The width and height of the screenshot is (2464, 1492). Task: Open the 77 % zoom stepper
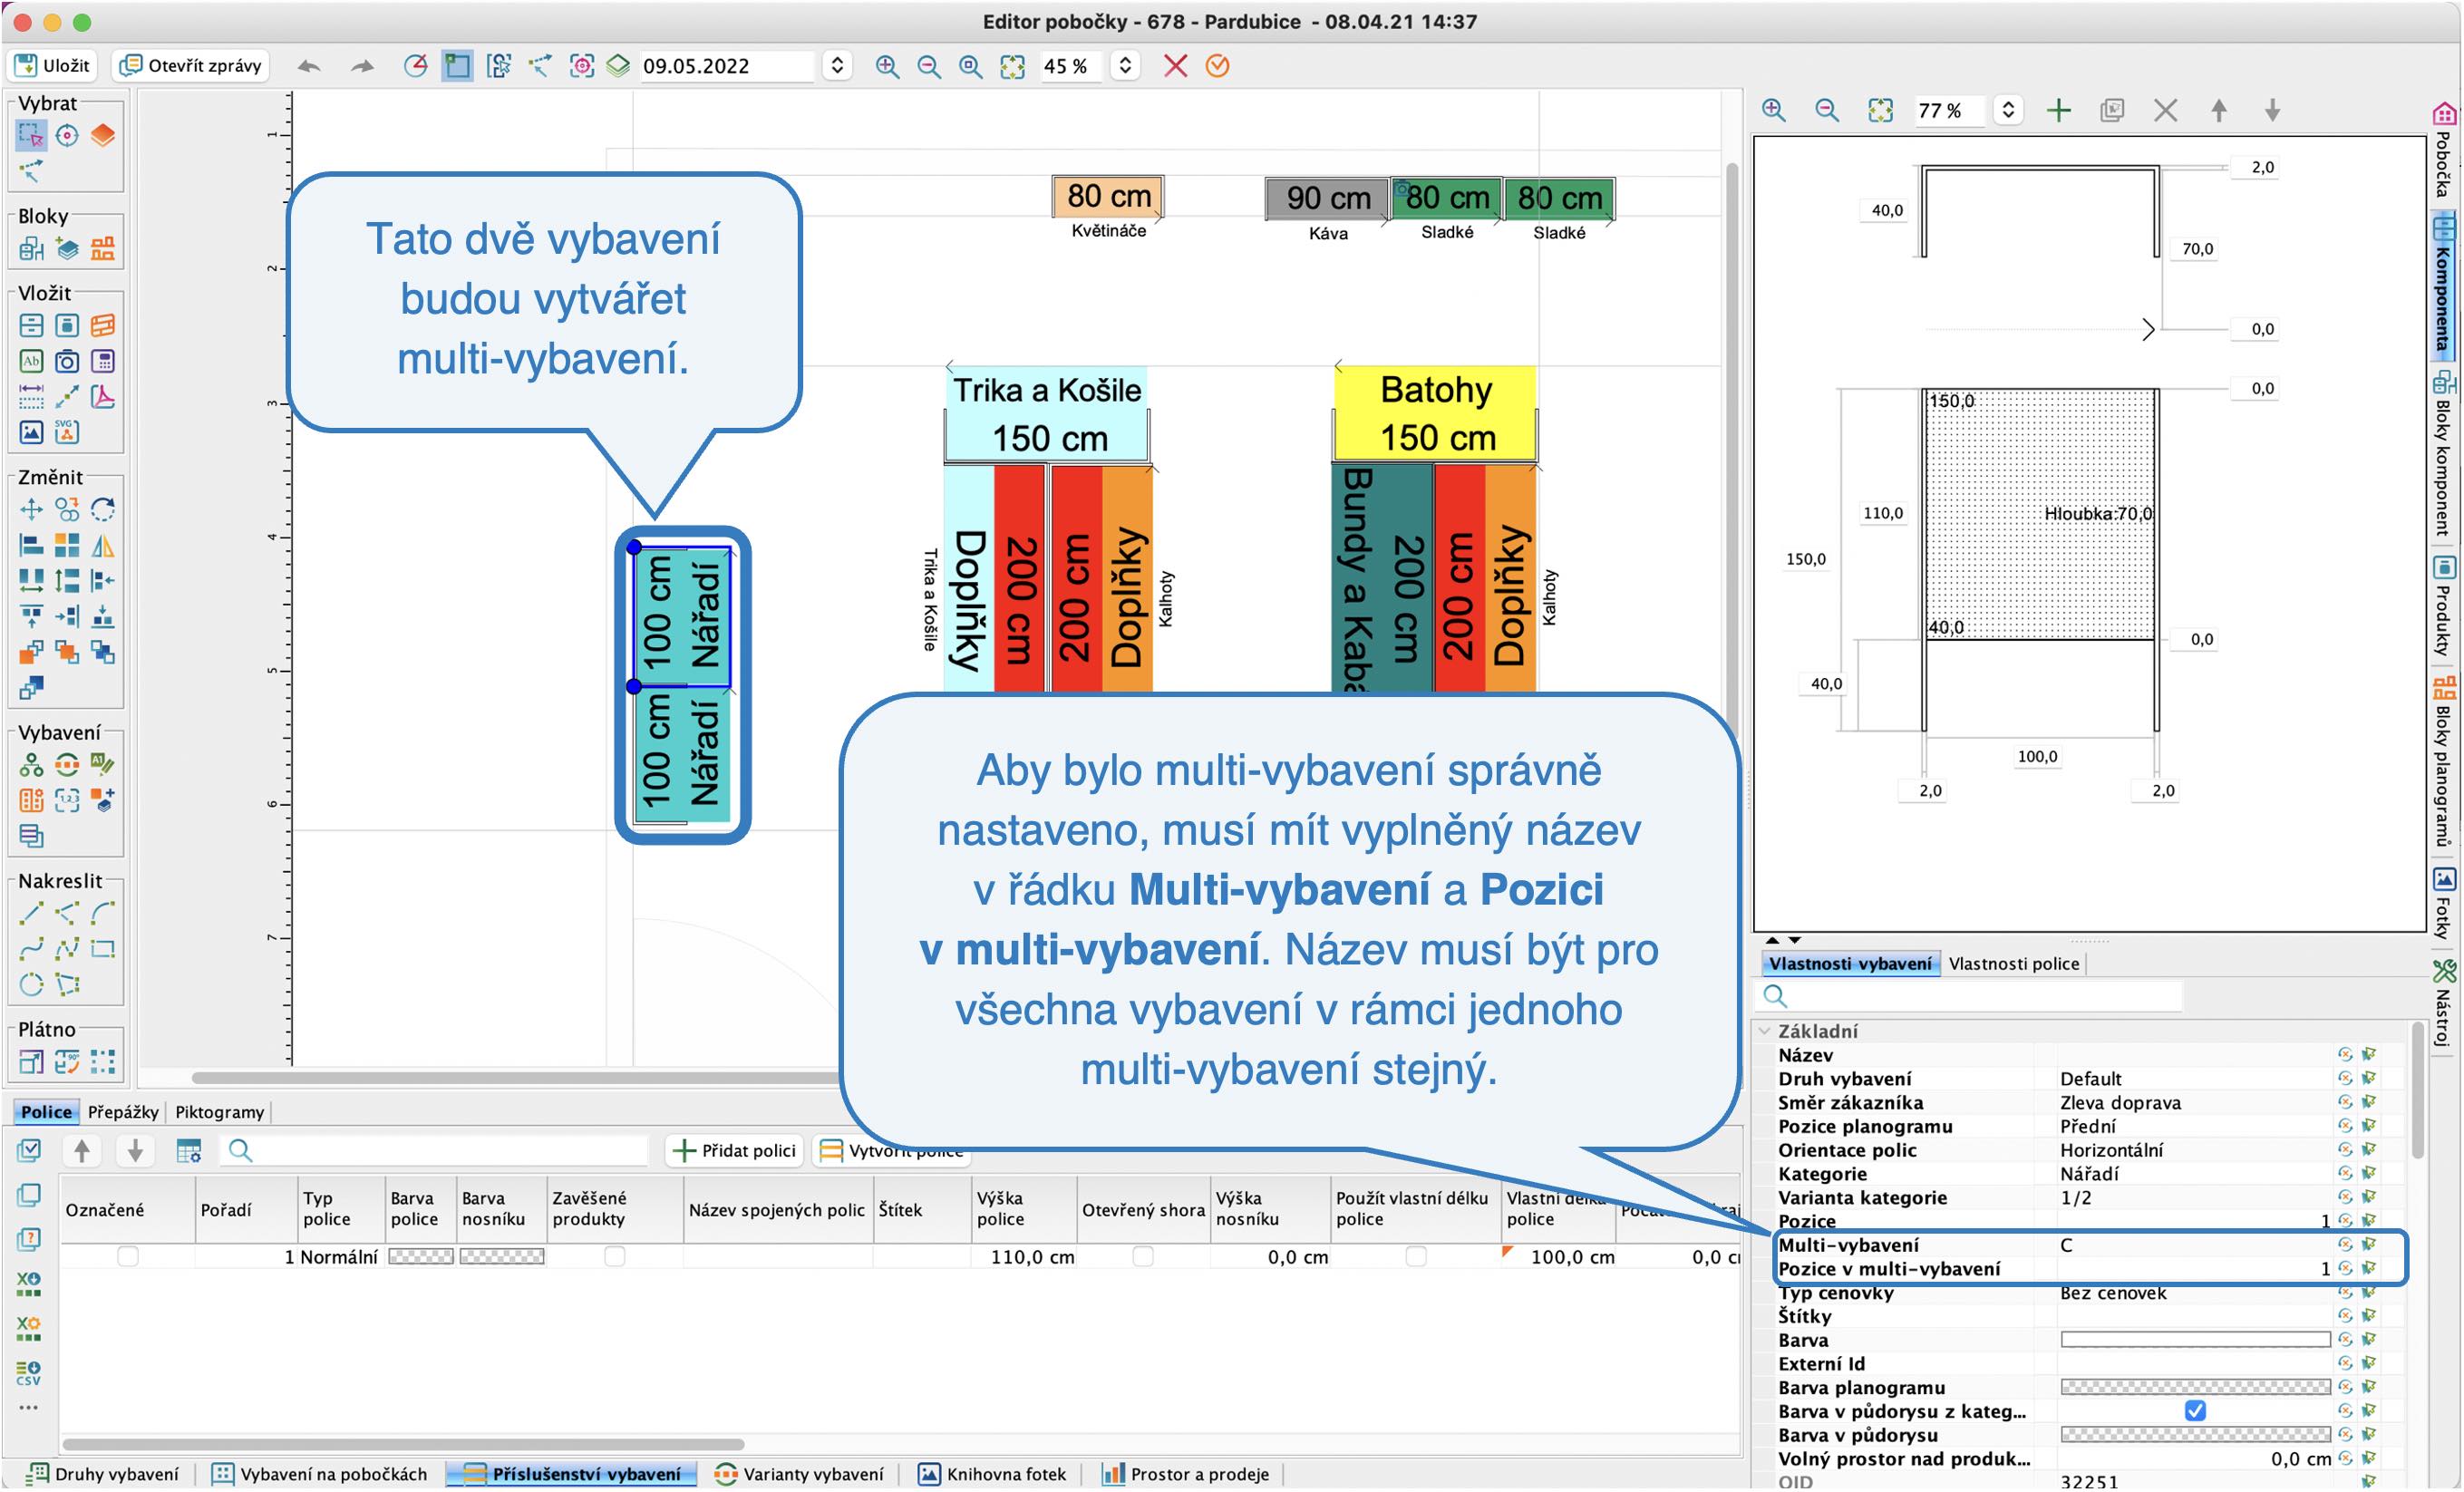coord(2008,110)
